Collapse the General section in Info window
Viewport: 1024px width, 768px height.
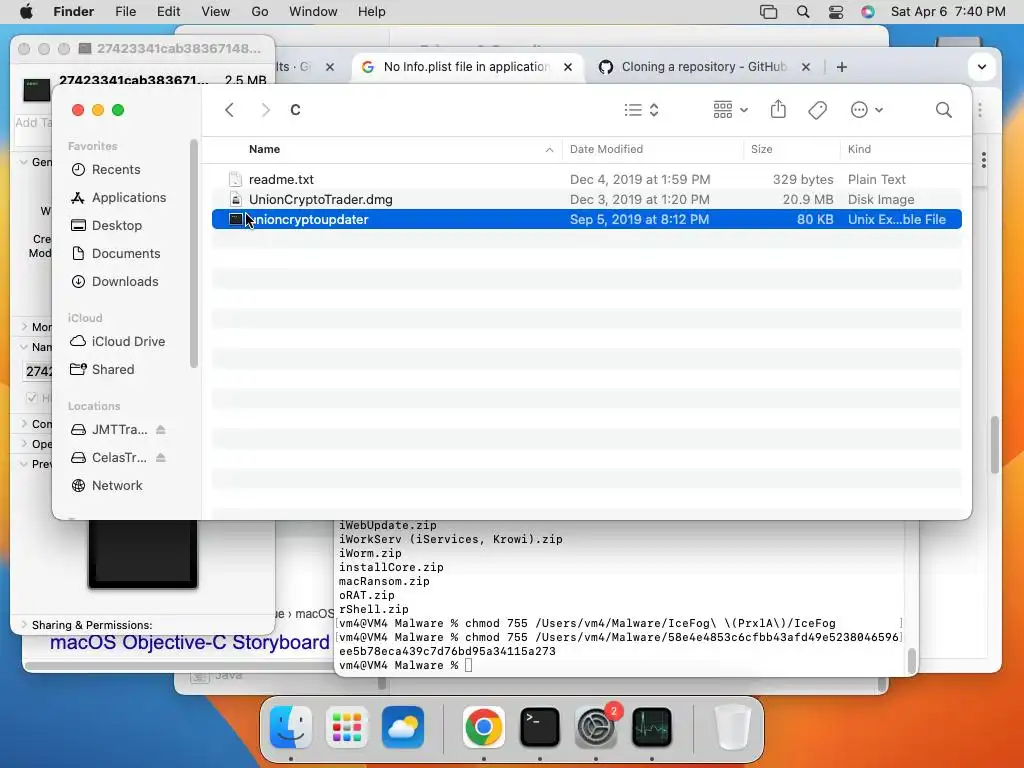tap(24, 161)
